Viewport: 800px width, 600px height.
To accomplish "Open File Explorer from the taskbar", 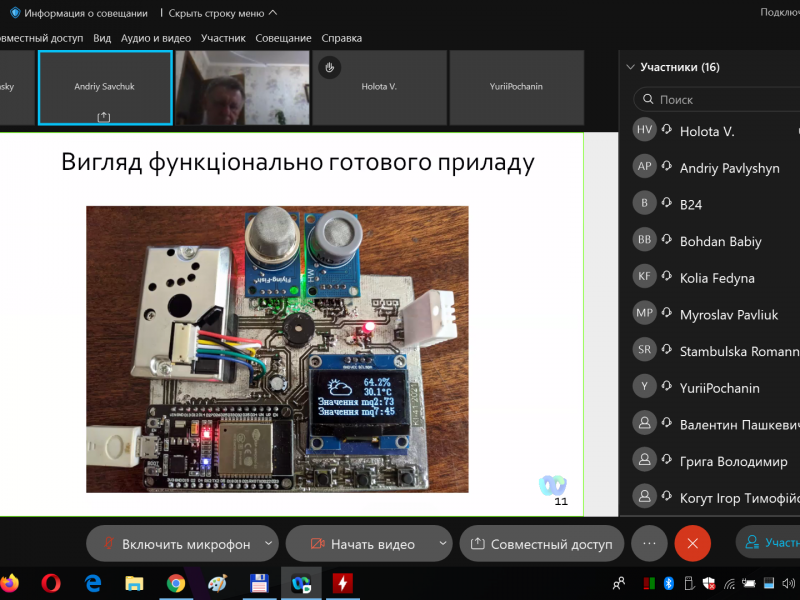I will click(x=134, y=582).
